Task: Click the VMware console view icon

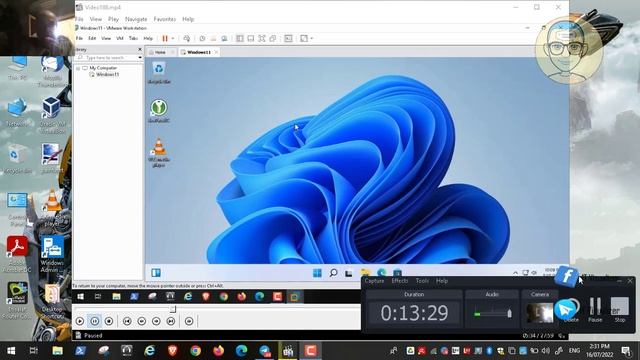Action: point(288,38)
